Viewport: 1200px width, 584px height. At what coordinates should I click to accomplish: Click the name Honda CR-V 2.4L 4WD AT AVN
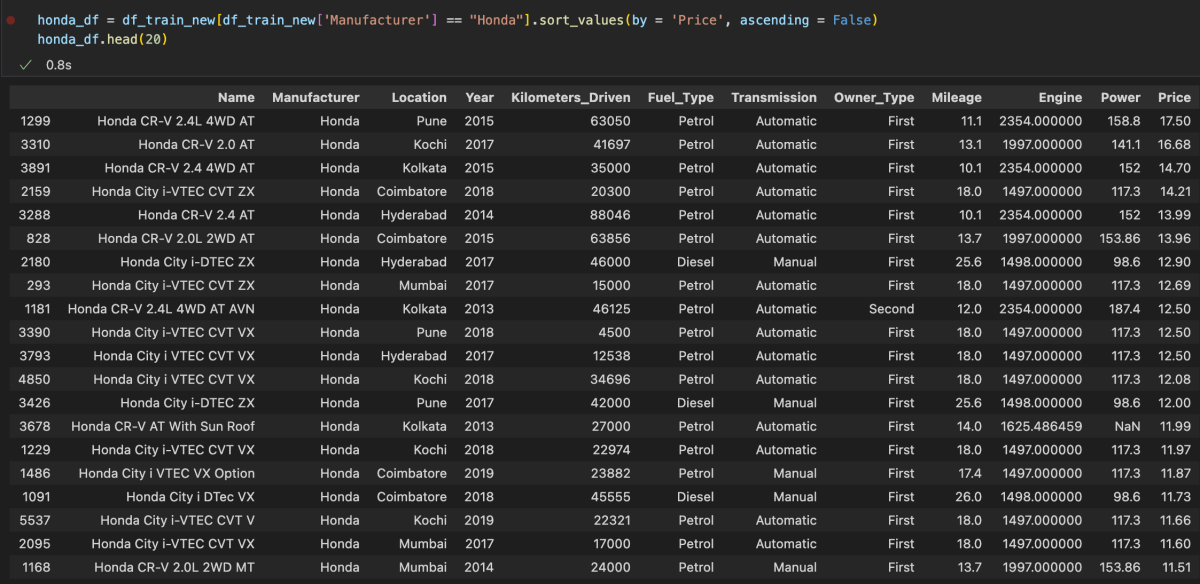tap(161, 309)
